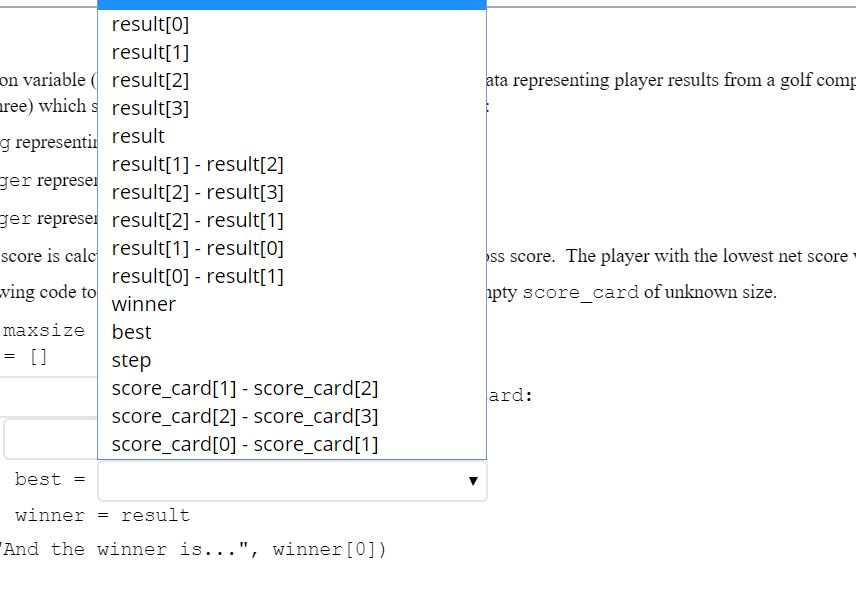Image resolution: width=856 pixels, height=596 pixels.
Task: Click text about lowest net score player
Action: coord(710,256)
